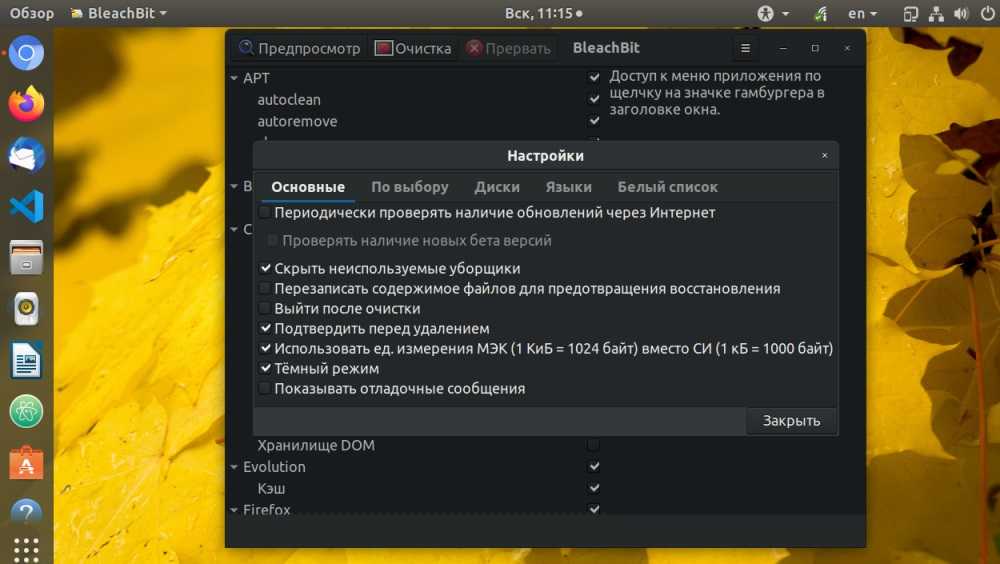Open the Files manager dock icon
The width and height of the screenshot is (1000, 564).
coord(26,258)
